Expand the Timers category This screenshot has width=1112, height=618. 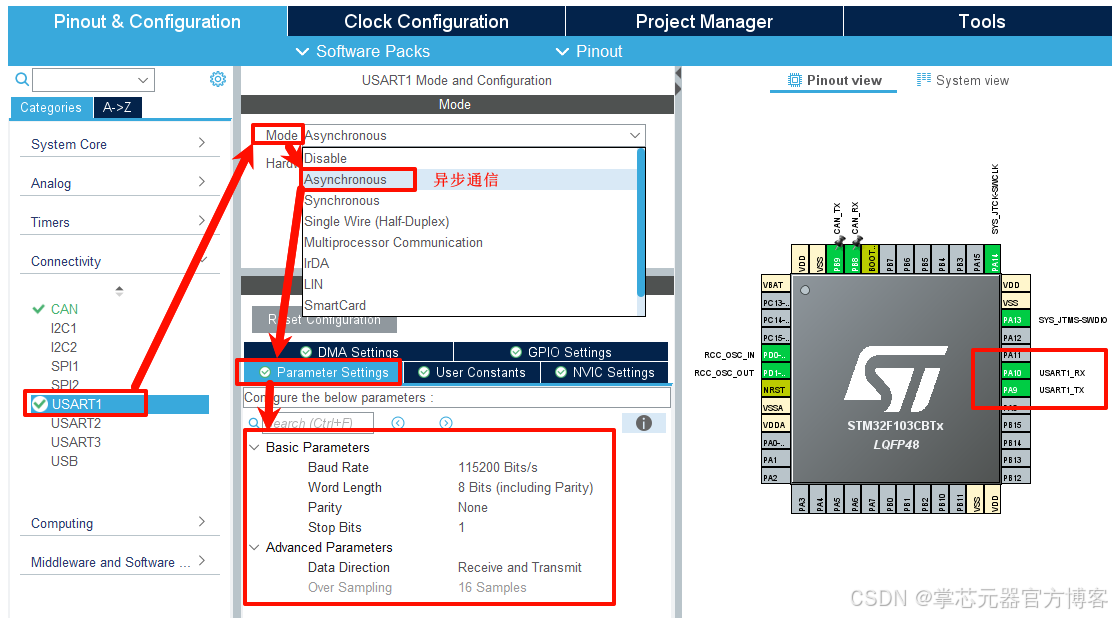pyautogui.click(x=119, y=222)
